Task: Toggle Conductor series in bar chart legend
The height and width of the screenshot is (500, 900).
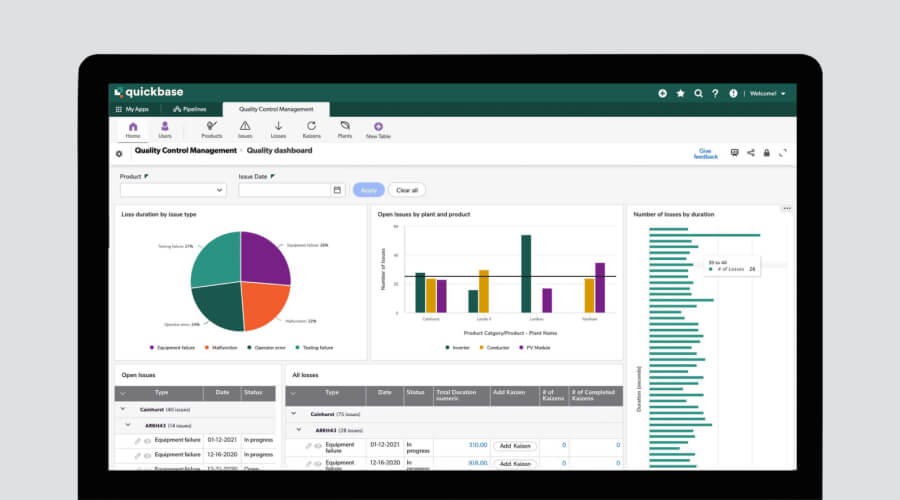Action: tap(494, 347)
